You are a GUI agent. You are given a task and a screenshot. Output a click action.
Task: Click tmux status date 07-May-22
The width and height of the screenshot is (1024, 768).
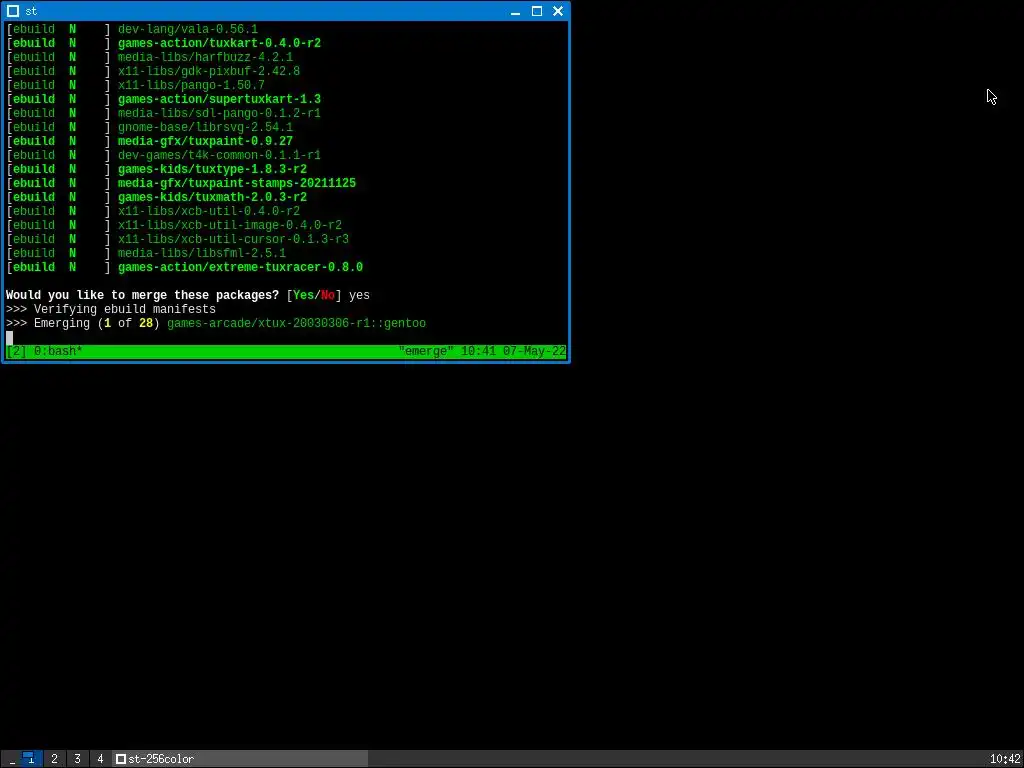click(x=534, y=351)
